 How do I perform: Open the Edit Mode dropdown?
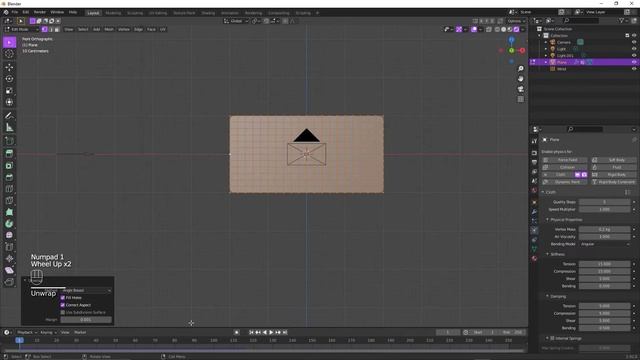click(x=21, y=29)
